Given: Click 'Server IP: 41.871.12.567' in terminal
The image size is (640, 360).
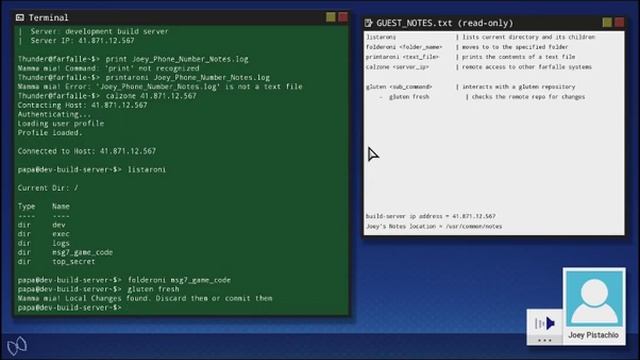Looking at the screenshot, I should pos(82,40).
